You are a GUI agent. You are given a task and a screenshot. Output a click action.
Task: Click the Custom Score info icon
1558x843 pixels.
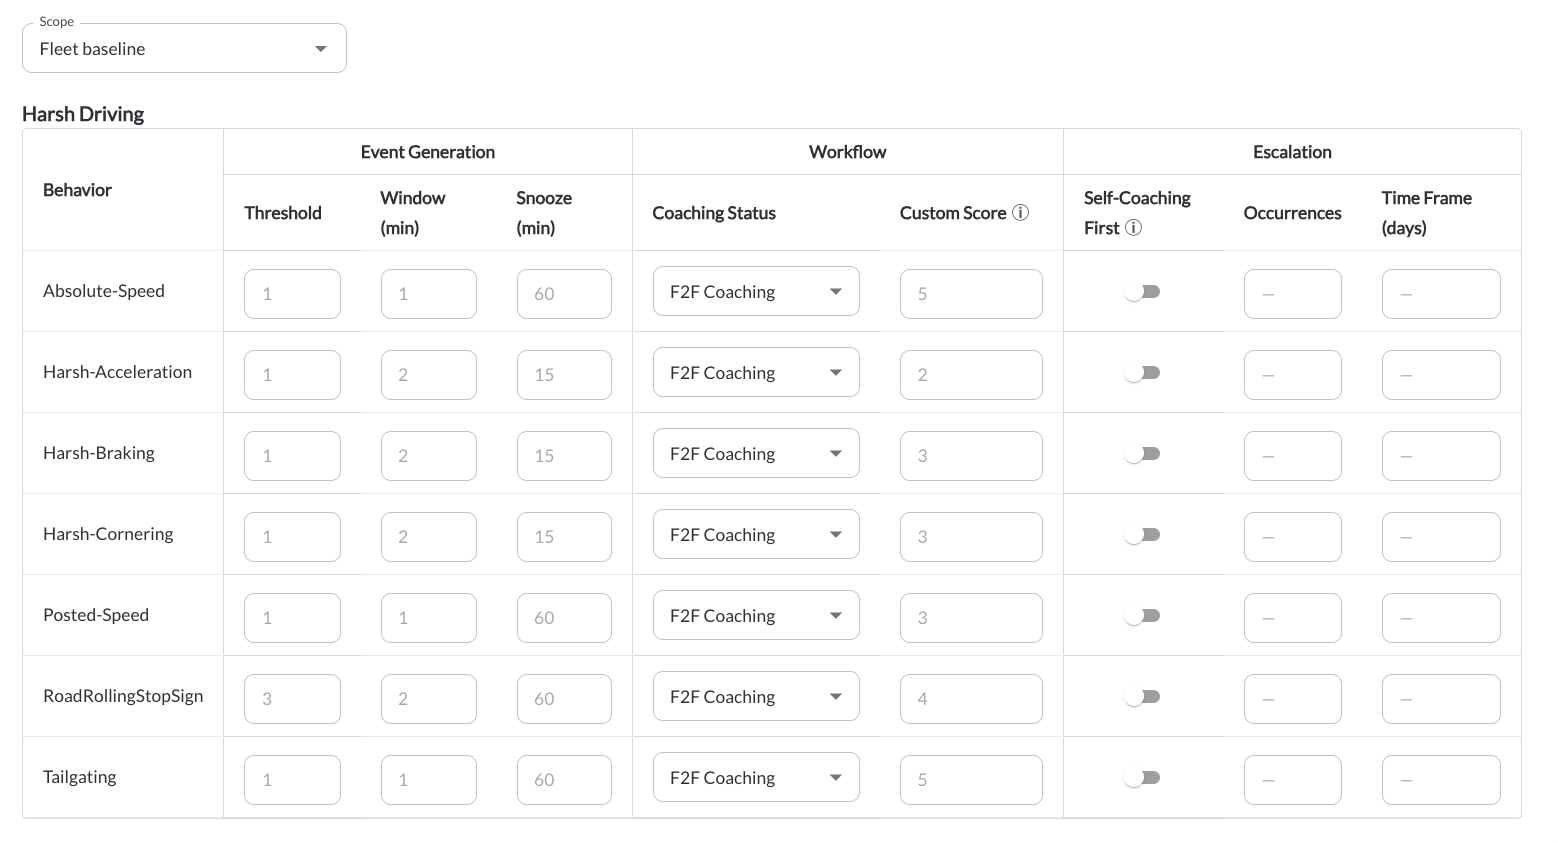coord(1020,212)
